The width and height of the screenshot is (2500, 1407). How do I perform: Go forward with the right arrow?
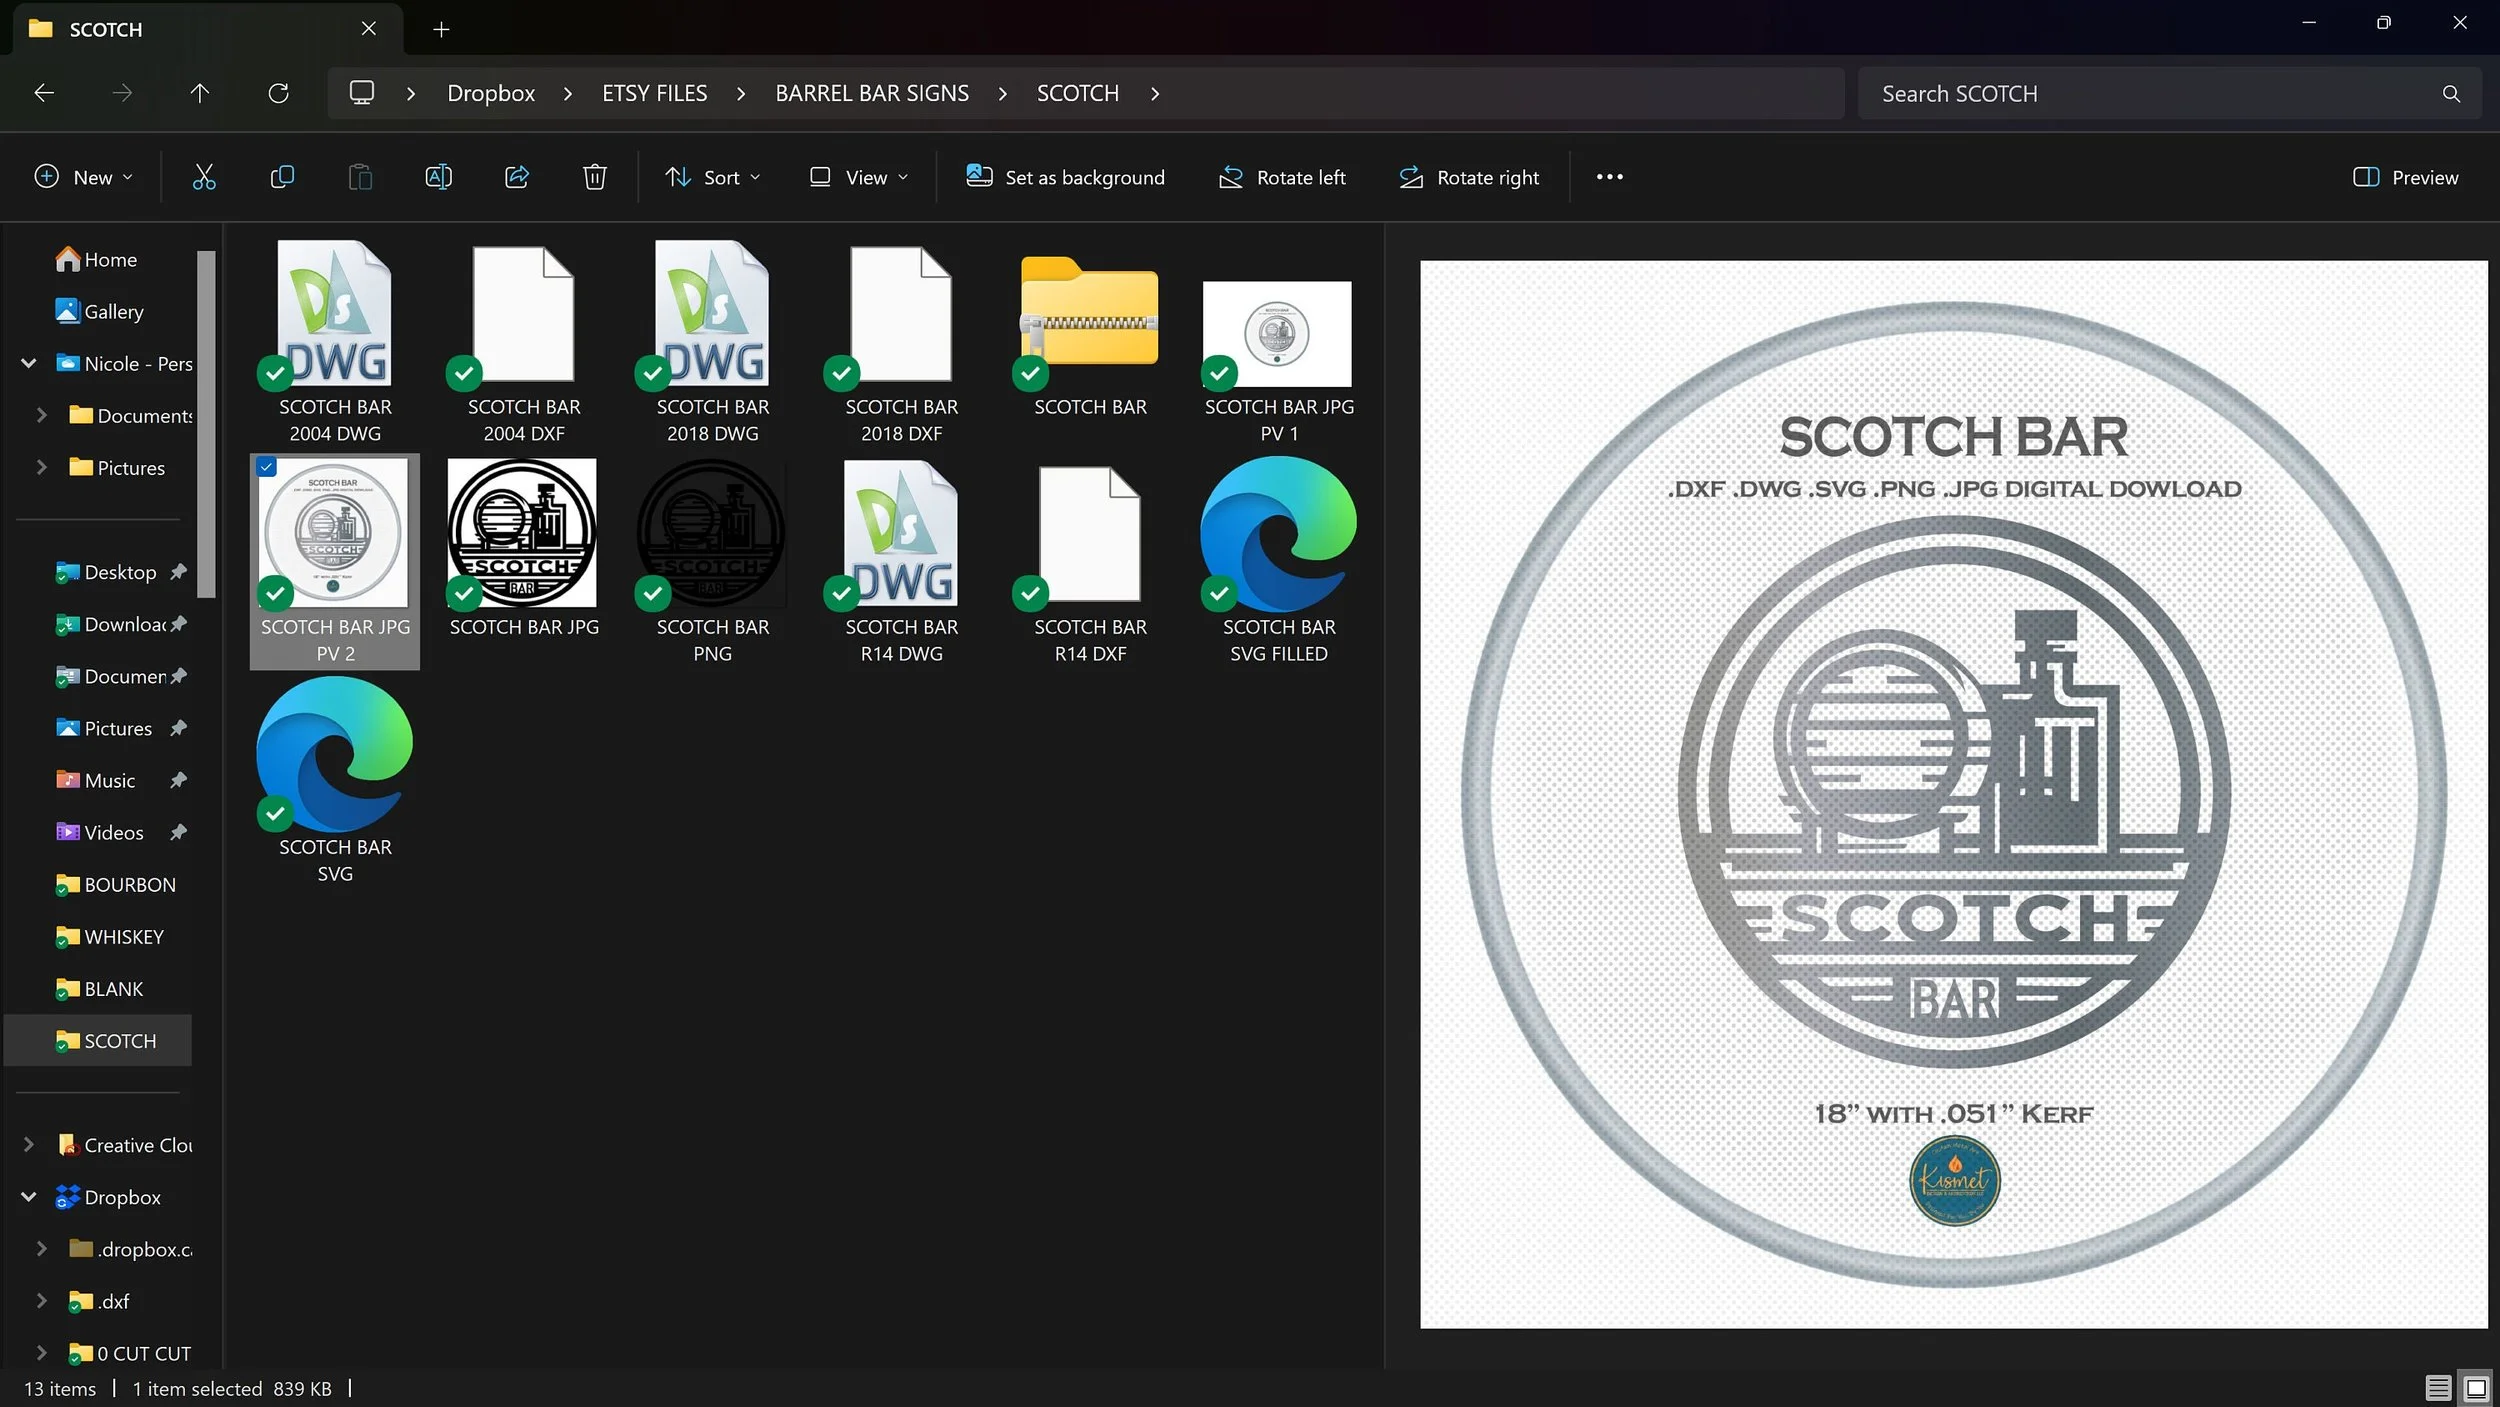pyautogui.click(x=122, y=93)
